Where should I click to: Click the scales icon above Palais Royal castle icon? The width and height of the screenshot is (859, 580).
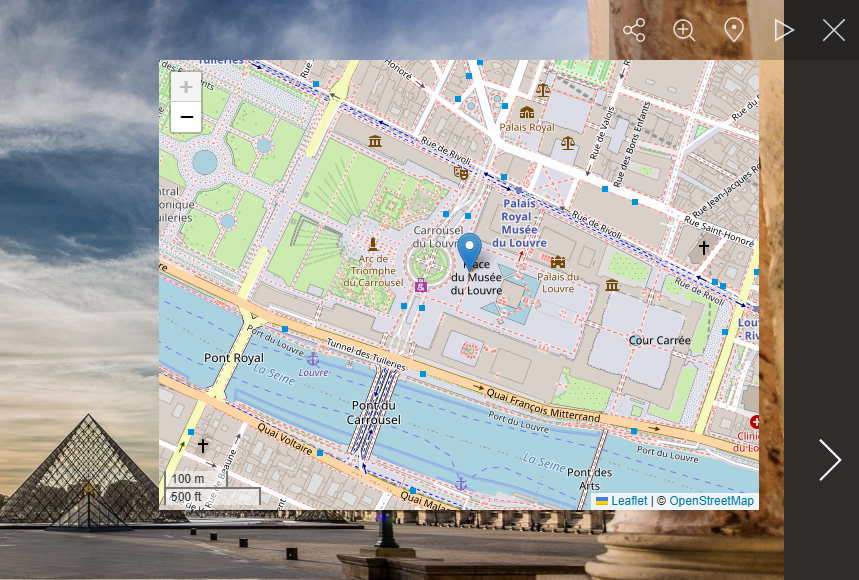point(543,89)
